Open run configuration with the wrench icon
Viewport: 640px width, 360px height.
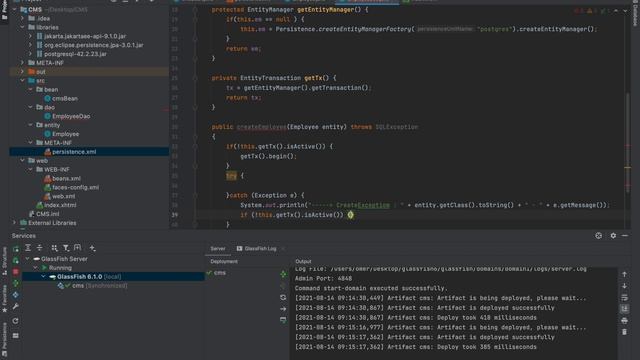[16, 306]
